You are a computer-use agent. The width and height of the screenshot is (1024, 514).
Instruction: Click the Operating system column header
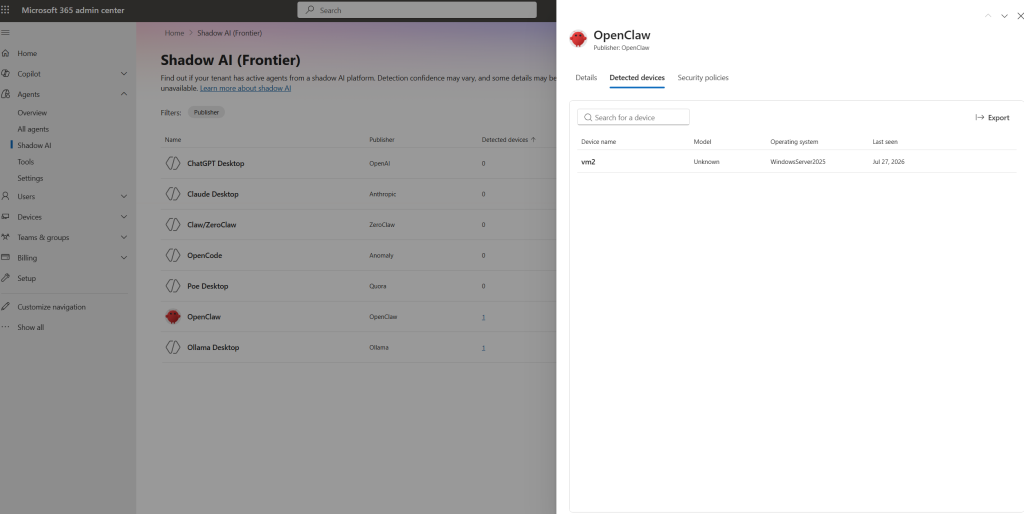(x=793, y=142)
